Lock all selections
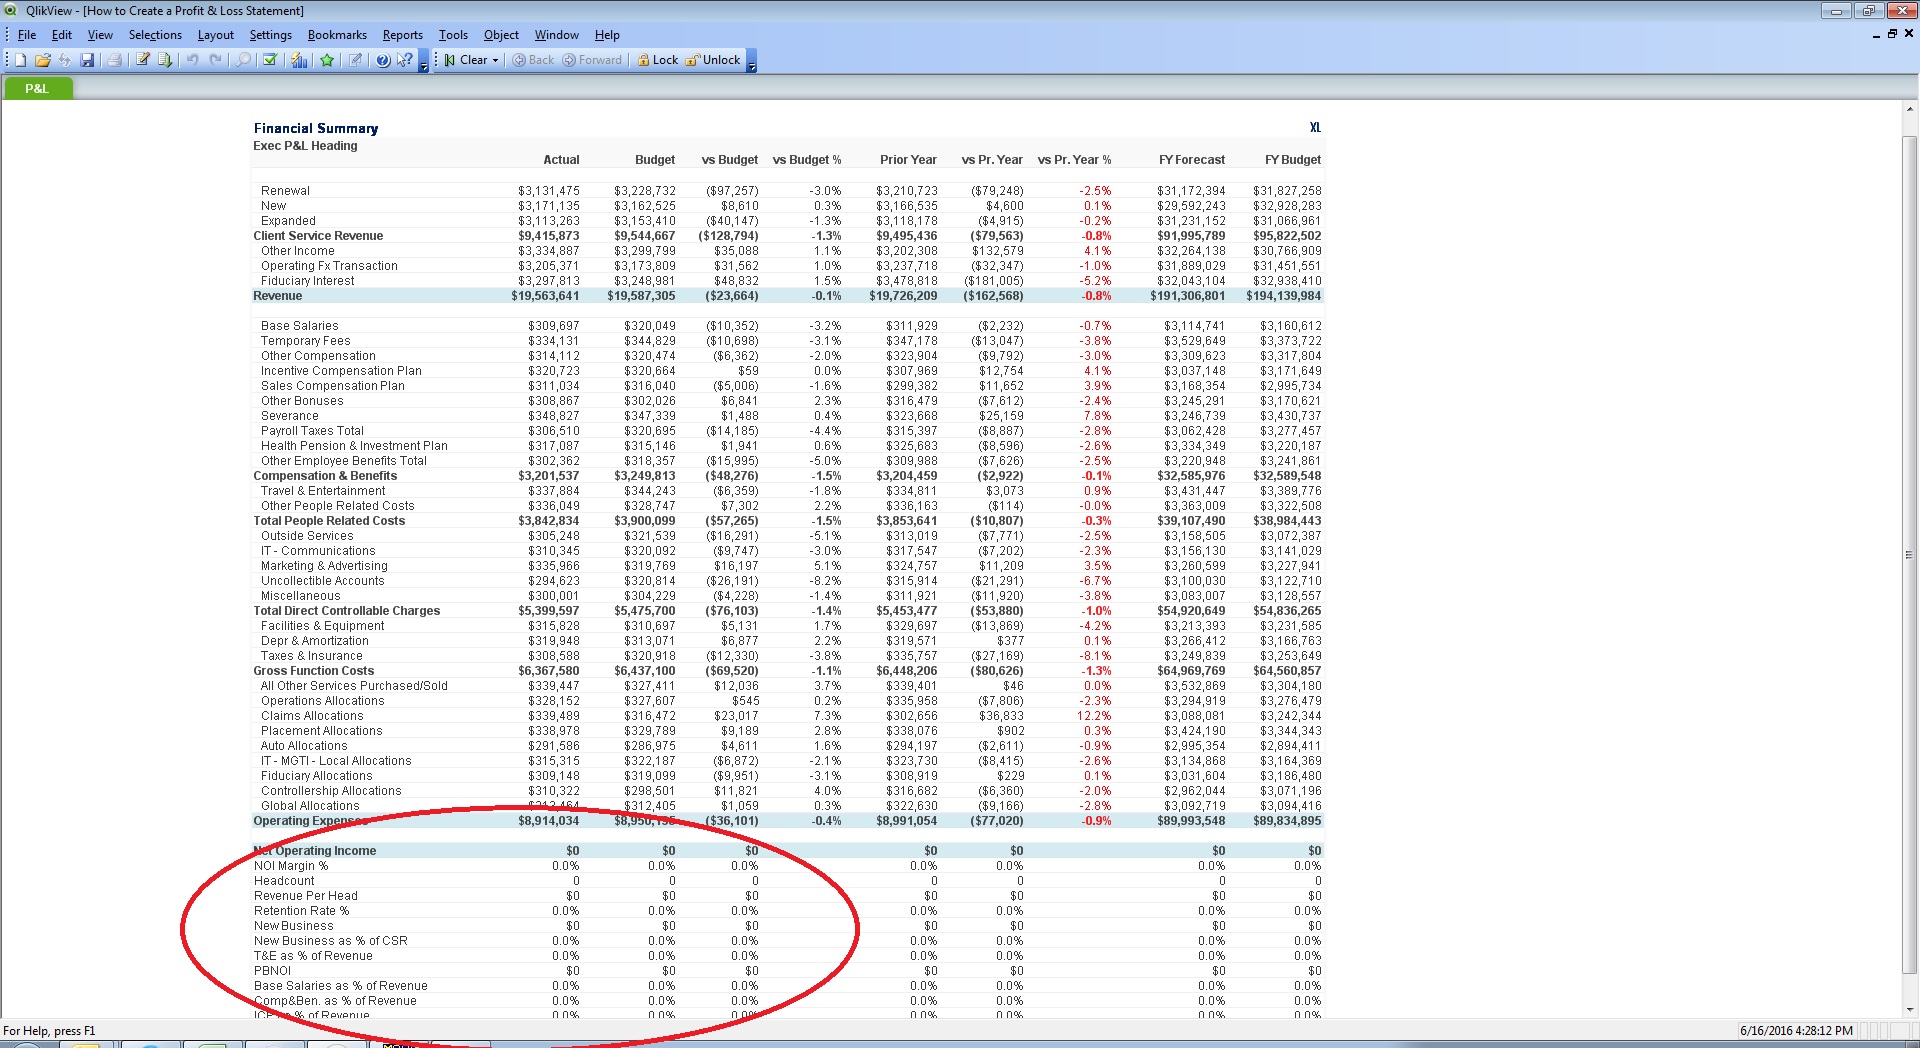1920x1048 pixels. (x=657, y=59)
